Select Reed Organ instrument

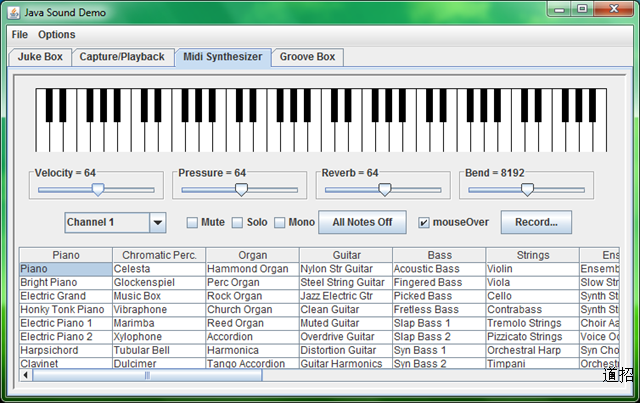pos(253,323)
